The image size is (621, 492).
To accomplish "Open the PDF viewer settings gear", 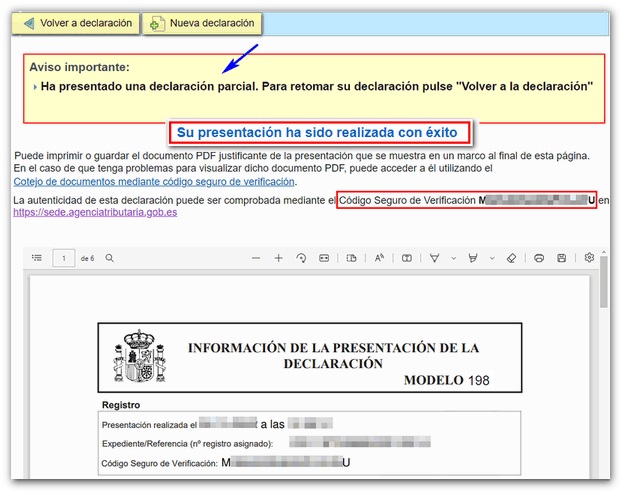I will point(589,258).
